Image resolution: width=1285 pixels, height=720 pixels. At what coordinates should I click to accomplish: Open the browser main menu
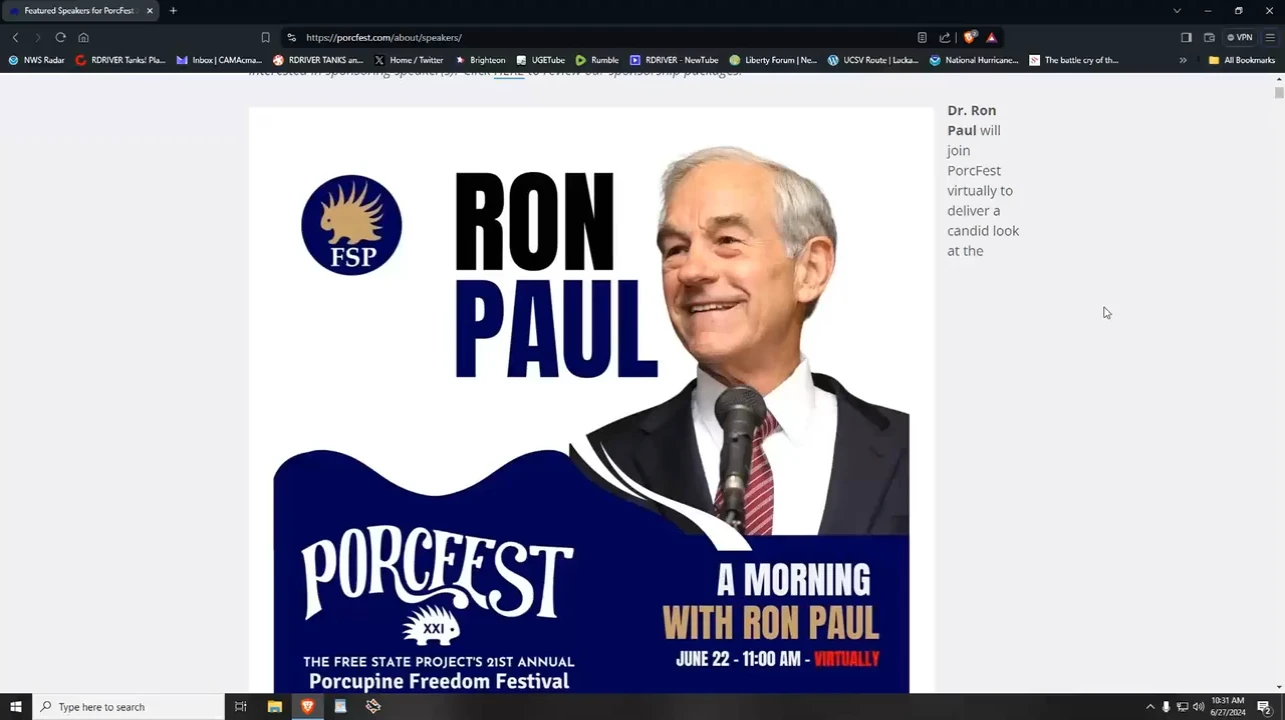1270,37
